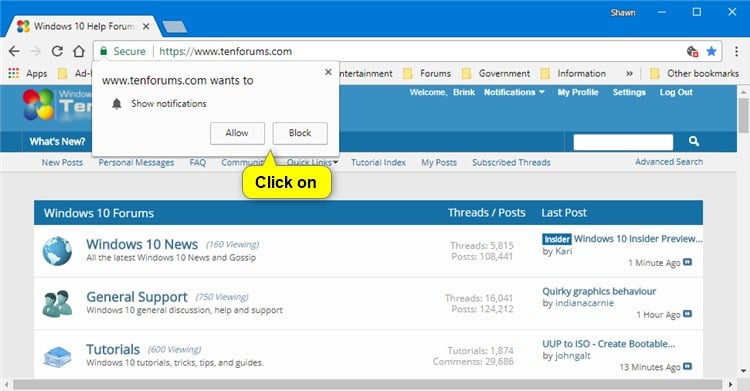The width and height of the screenshot is (750, 391).
Task: Click the bookmark star icon
Action: [x=711, y=51]
